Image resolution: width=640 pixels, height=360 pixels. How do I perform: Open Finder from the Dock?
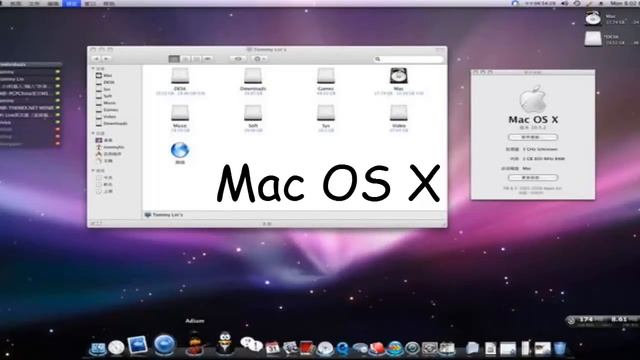tap(98, 348)
